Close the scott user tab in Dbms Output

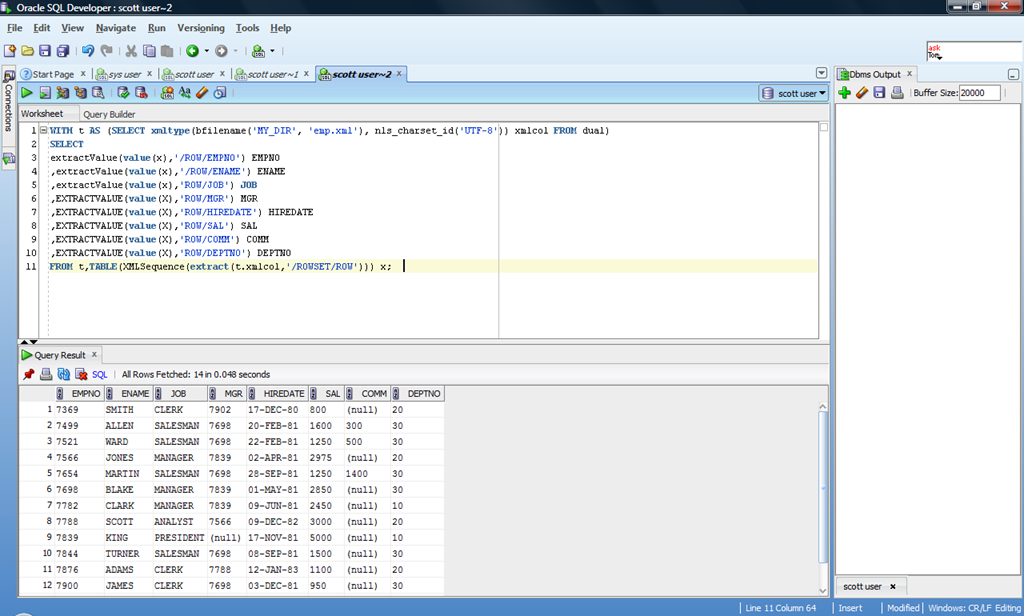(x=893, y=587)
